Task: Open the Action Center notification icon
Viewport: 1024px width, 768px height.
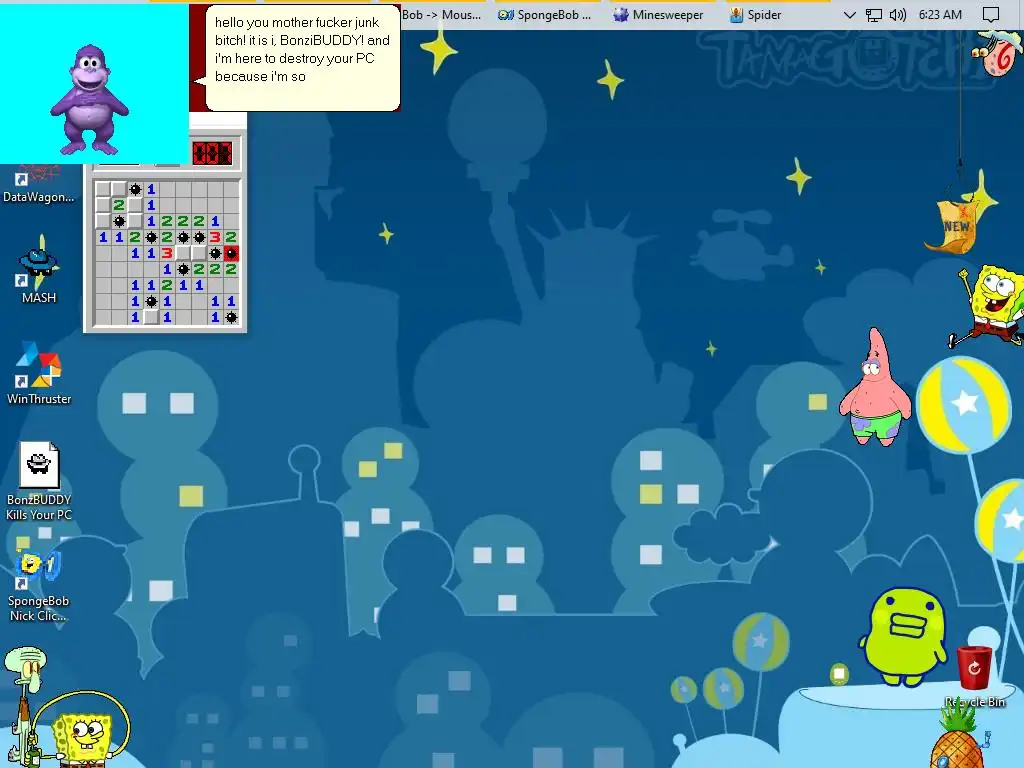Action: pos(991,14)
